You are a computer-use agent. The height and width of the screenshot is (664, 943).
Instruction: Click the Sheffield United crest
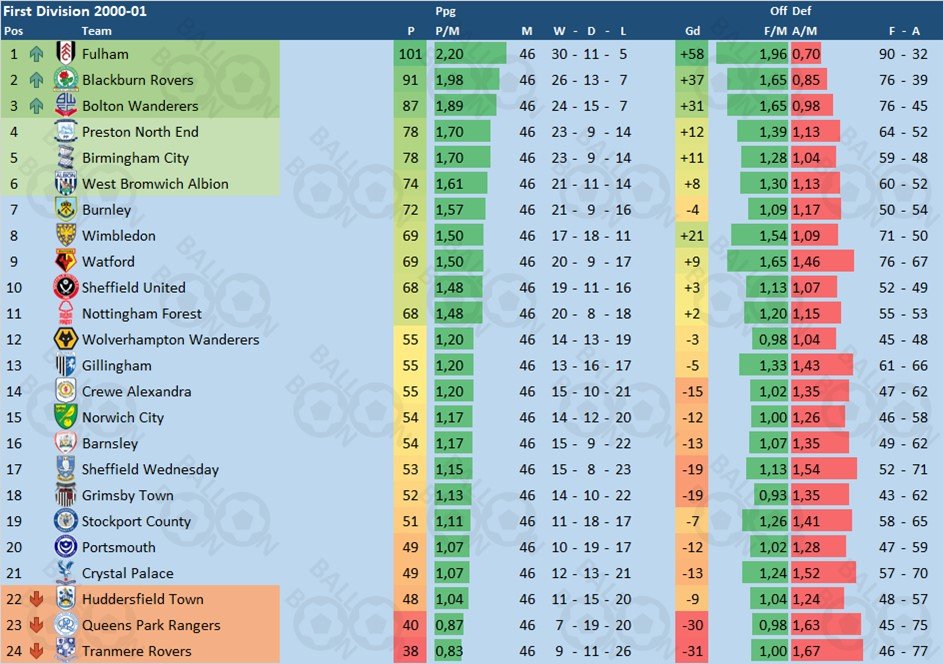pyautogui.click(x=66, y=287)
